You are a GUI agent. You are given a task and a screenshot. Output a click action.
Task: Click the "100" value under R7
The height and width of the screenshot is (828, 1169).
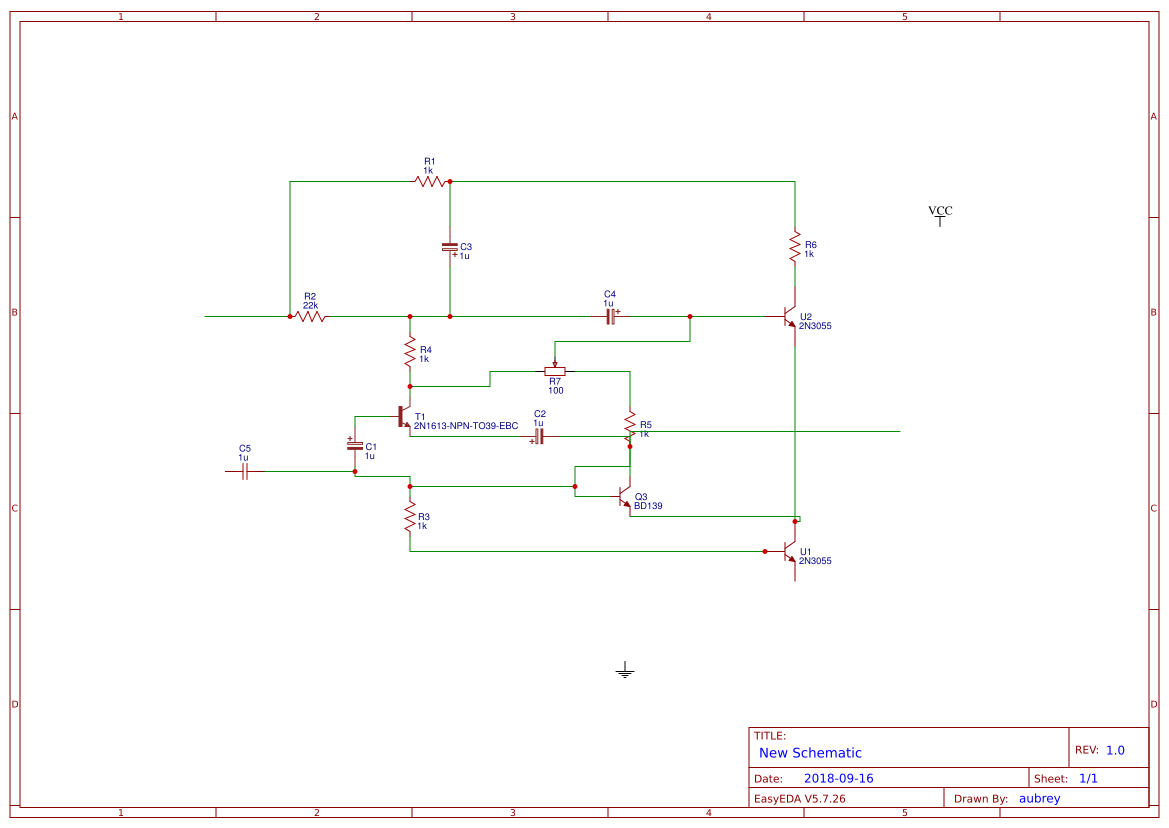coord(556,391)
